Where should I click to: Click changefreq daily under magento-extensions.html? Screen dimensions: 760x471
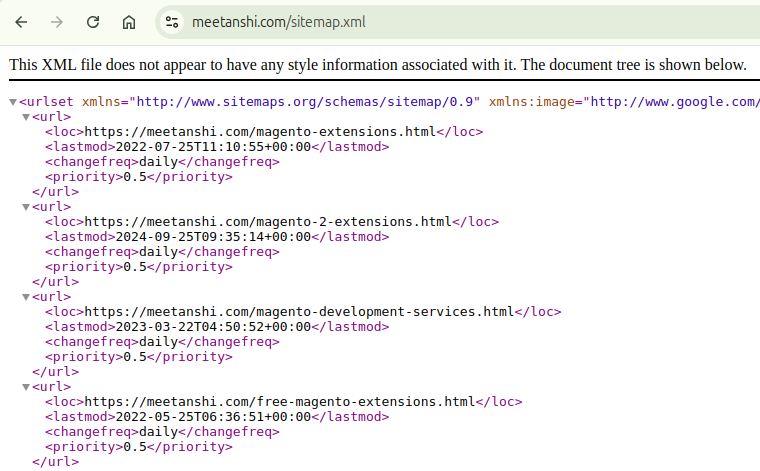point(158,162)
